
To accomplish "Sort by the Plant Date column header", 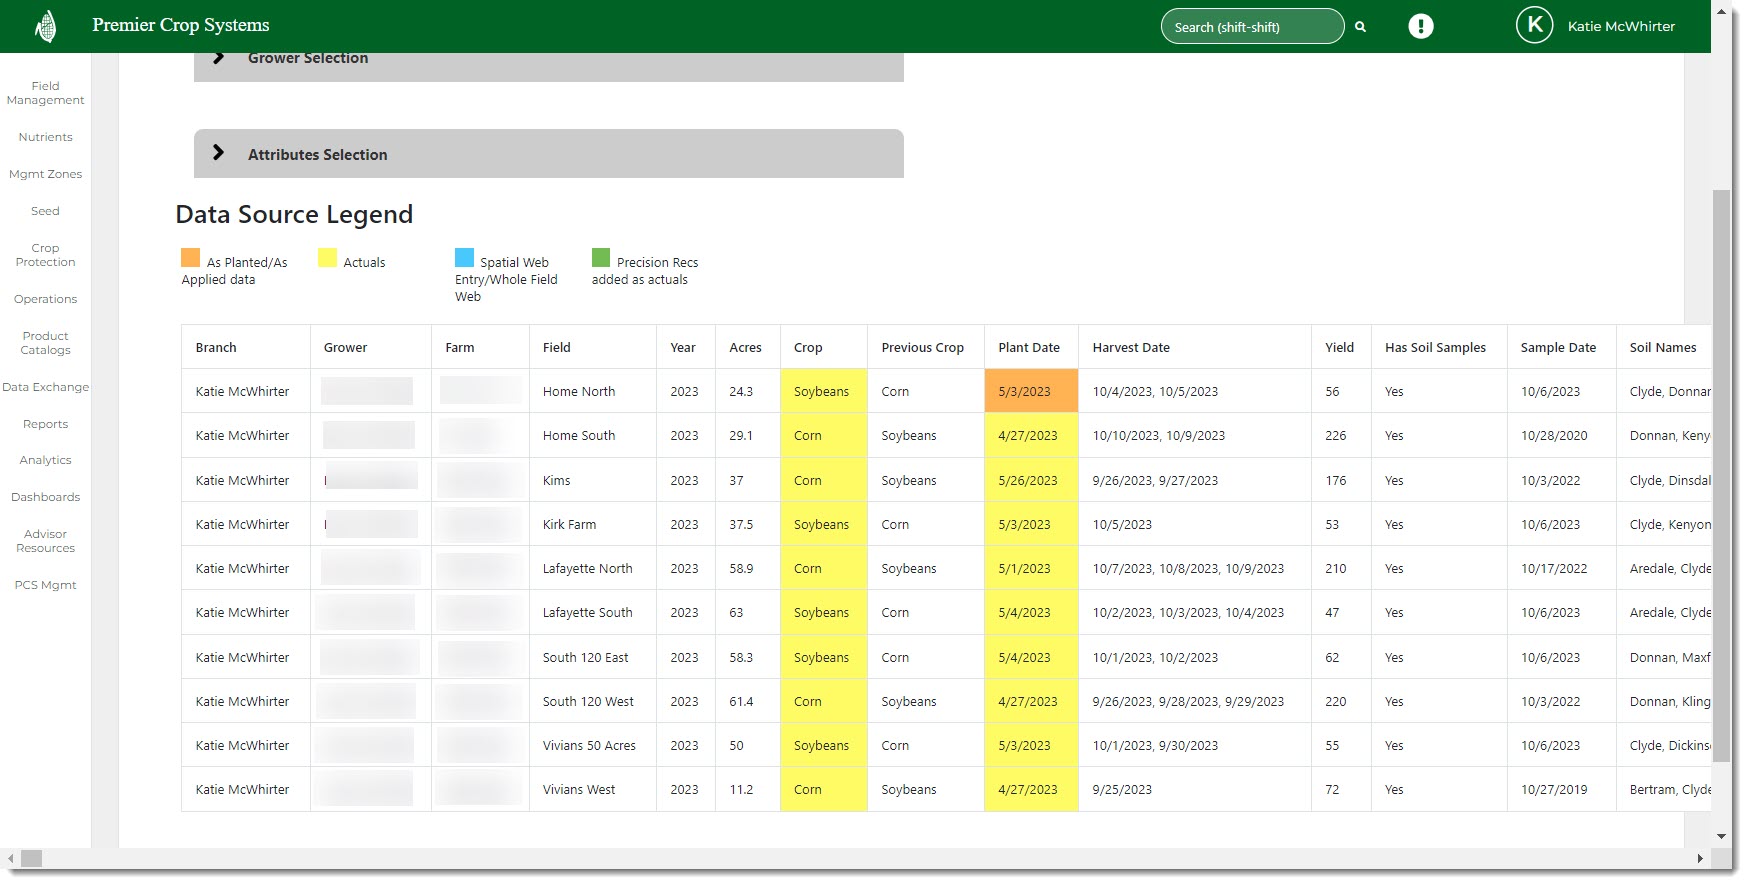I will (1028, 348).
